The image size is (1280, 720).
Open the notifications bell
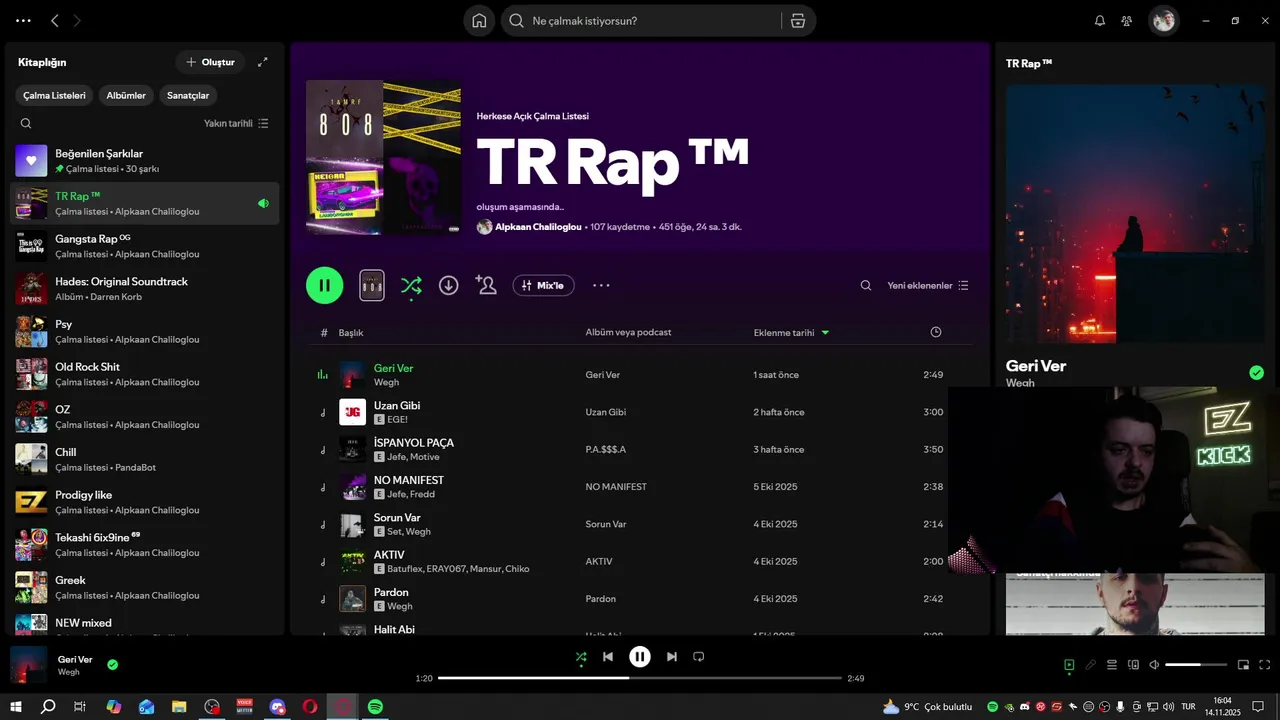click(x=1100, y=21)
